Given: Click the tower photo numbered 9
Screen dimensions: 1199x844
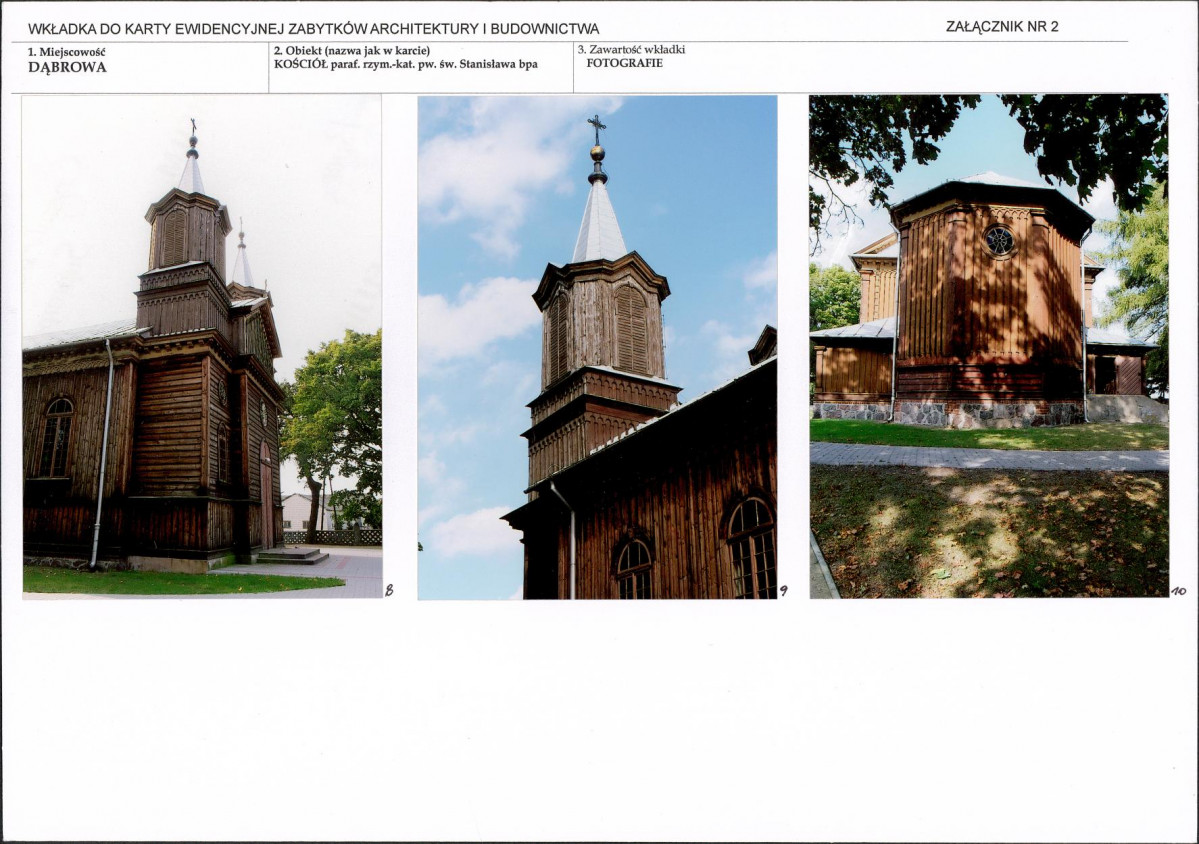Looking at the screenshot, I should click(x=597, y=347).
